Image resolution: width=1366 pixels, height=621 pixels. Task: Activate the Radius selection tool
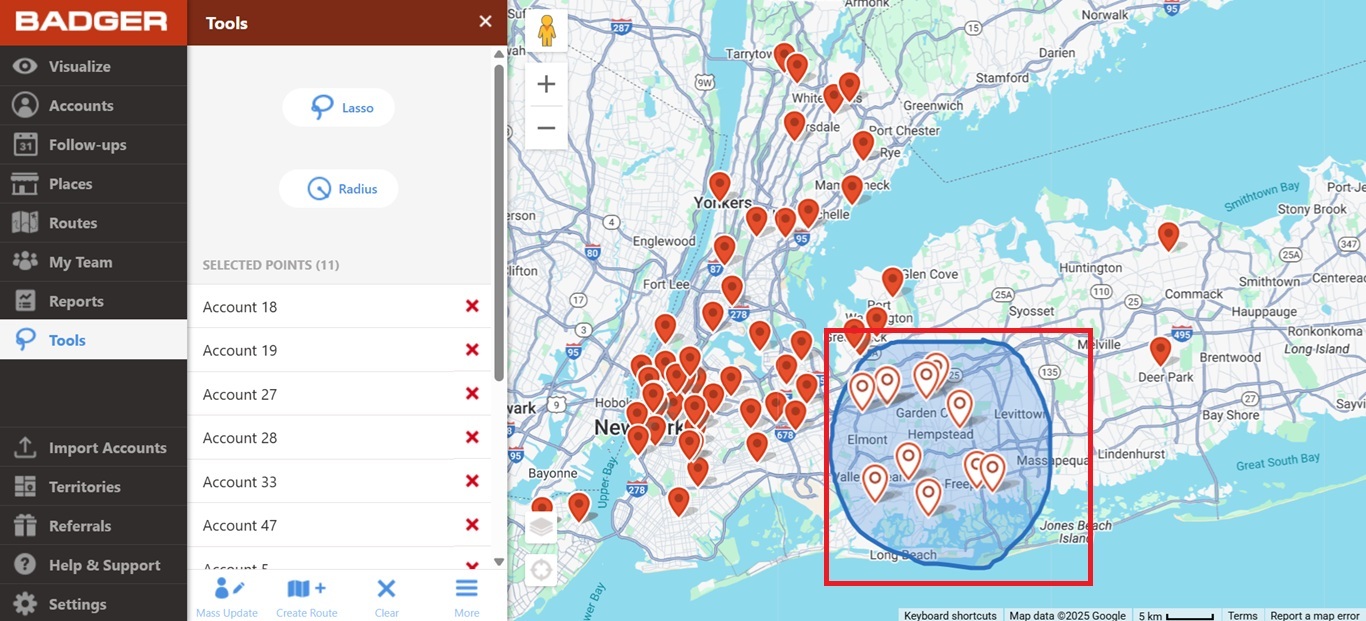pos(338,188)
